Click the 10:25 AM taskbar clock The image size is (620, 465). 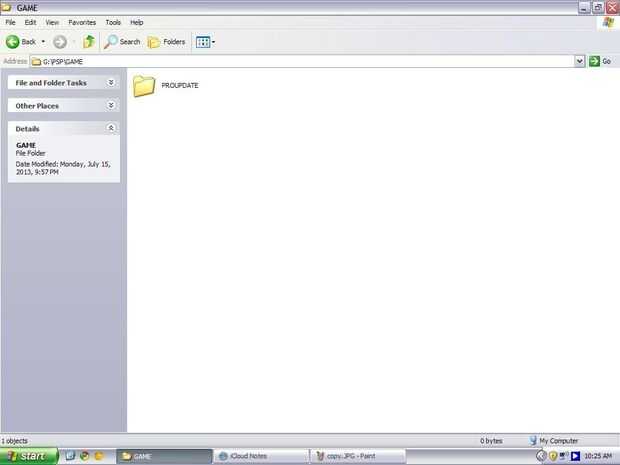[x=598, y=456]
